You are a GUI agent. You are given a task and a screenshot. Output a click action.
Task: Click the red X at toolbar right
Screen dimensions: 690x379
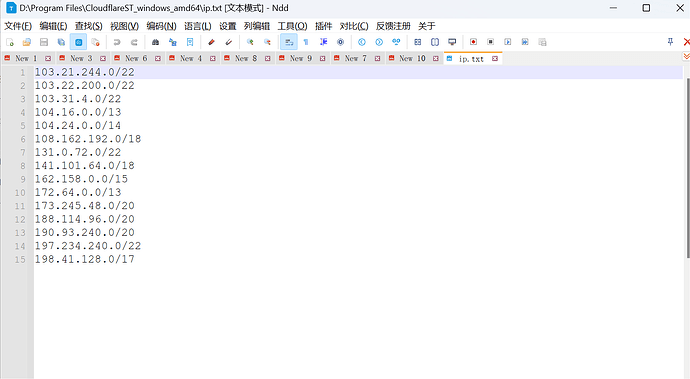(686, 42)
